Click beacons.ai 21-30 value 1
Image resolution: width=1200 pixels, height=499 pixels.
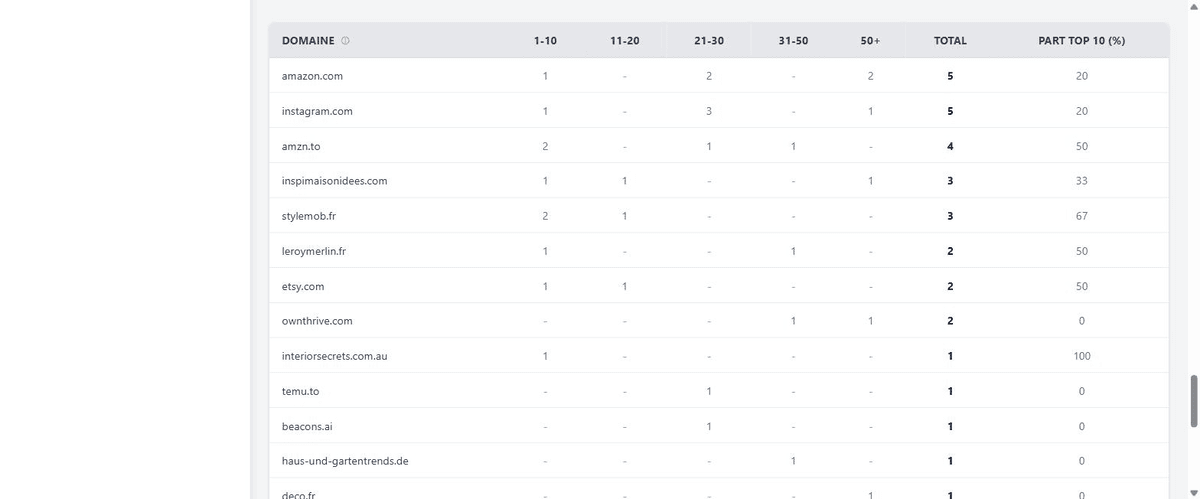coord(708,426)
